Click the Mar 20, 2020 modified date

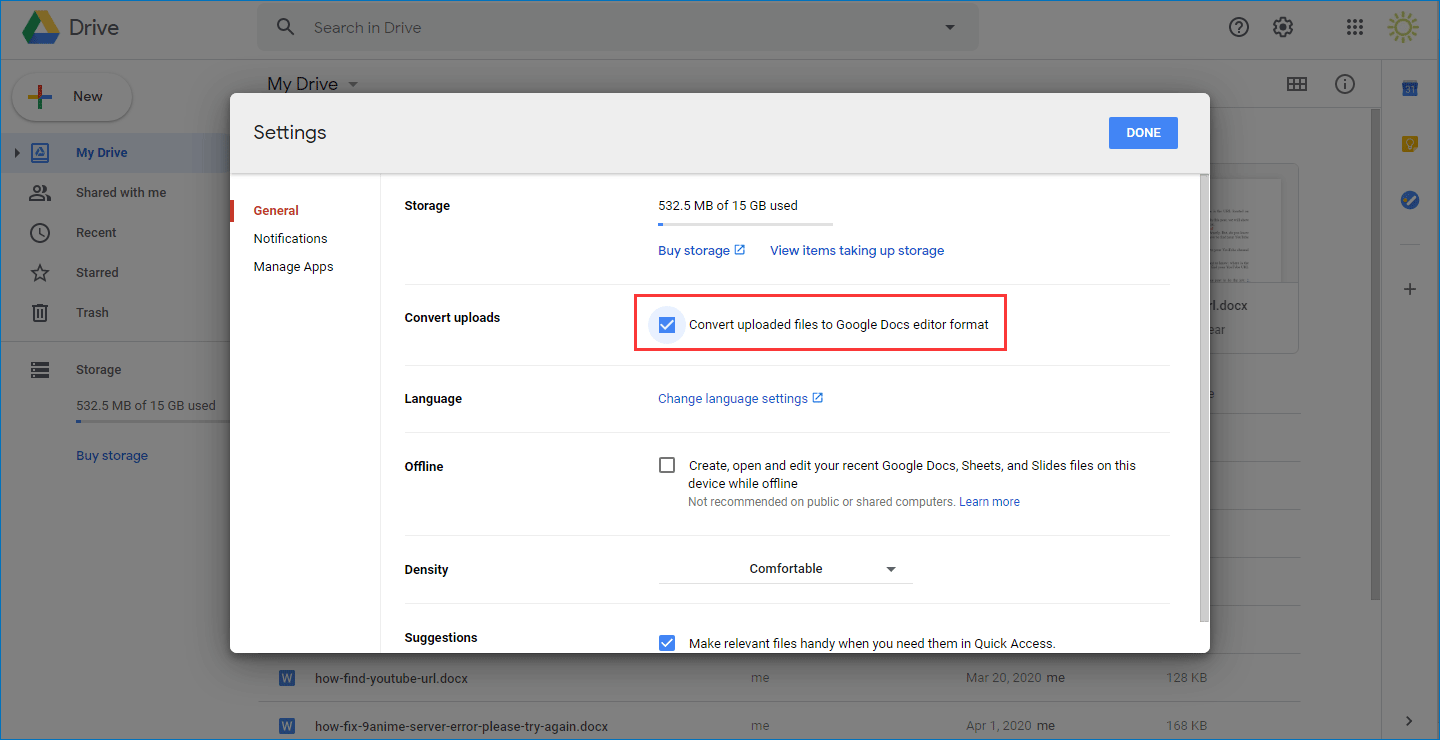1004,678
